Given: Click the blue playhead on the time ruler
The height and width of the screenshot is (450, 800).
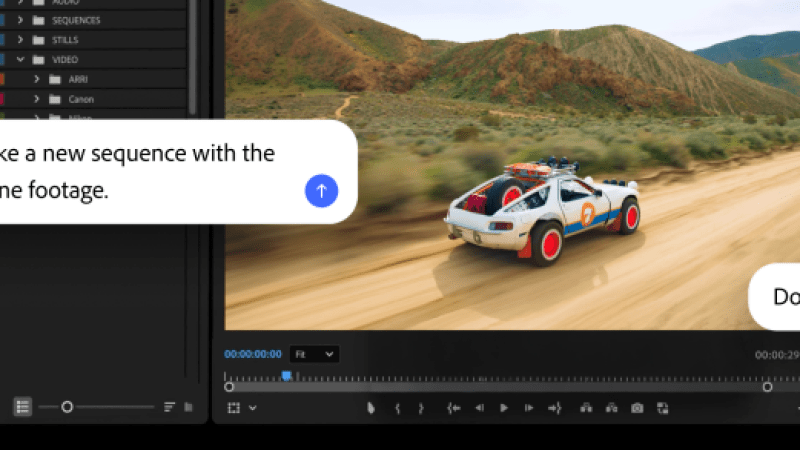Looking at the screenshot, I should pyautogui.click(x=286, y=376).
